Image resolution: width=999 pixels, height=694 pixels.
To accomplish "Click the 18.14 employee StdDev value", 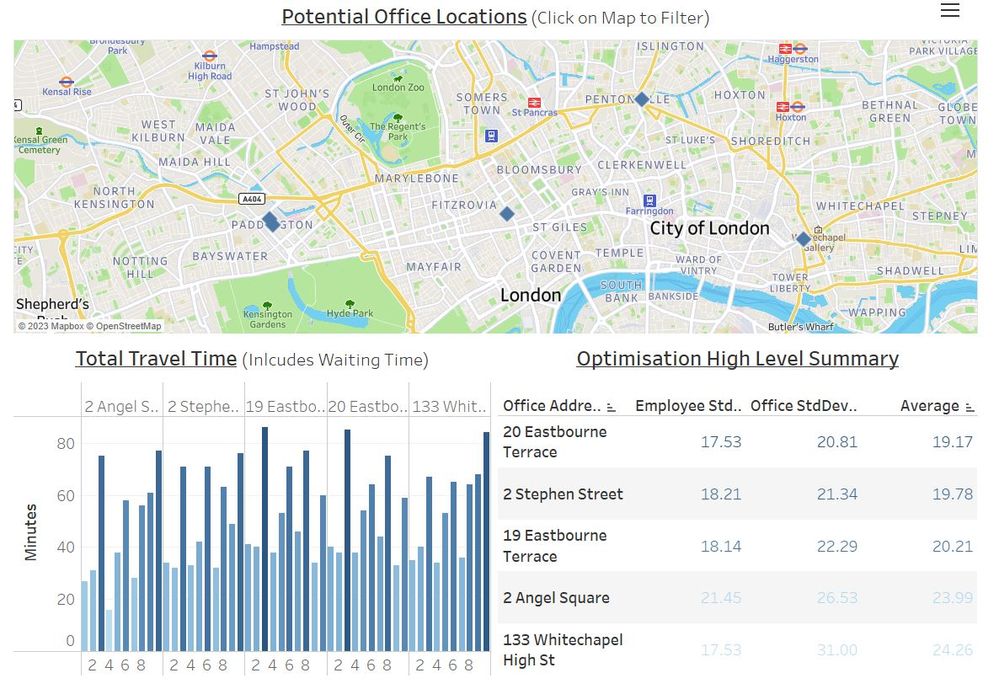I will point(721,547).
